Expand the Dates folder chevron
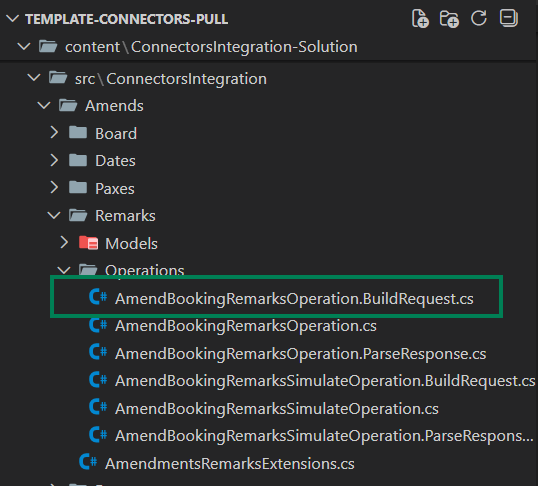Viewport: 538px width, 486px height. (x=54, y=160)
